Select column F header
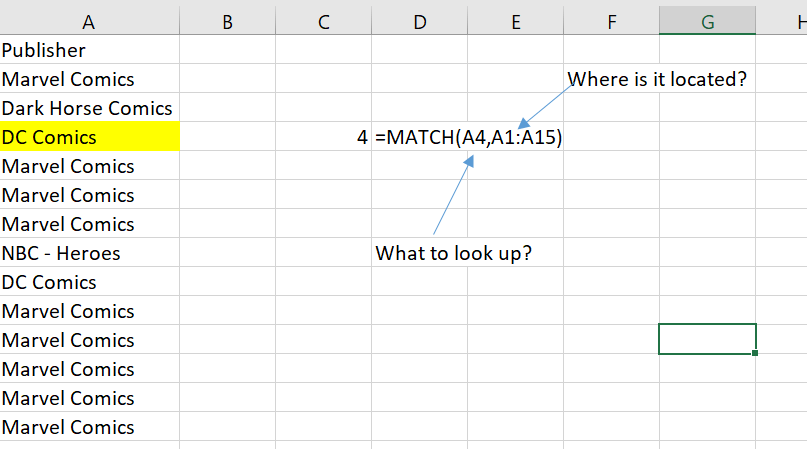Screen dimensions: 807x449 click(611, 21)
